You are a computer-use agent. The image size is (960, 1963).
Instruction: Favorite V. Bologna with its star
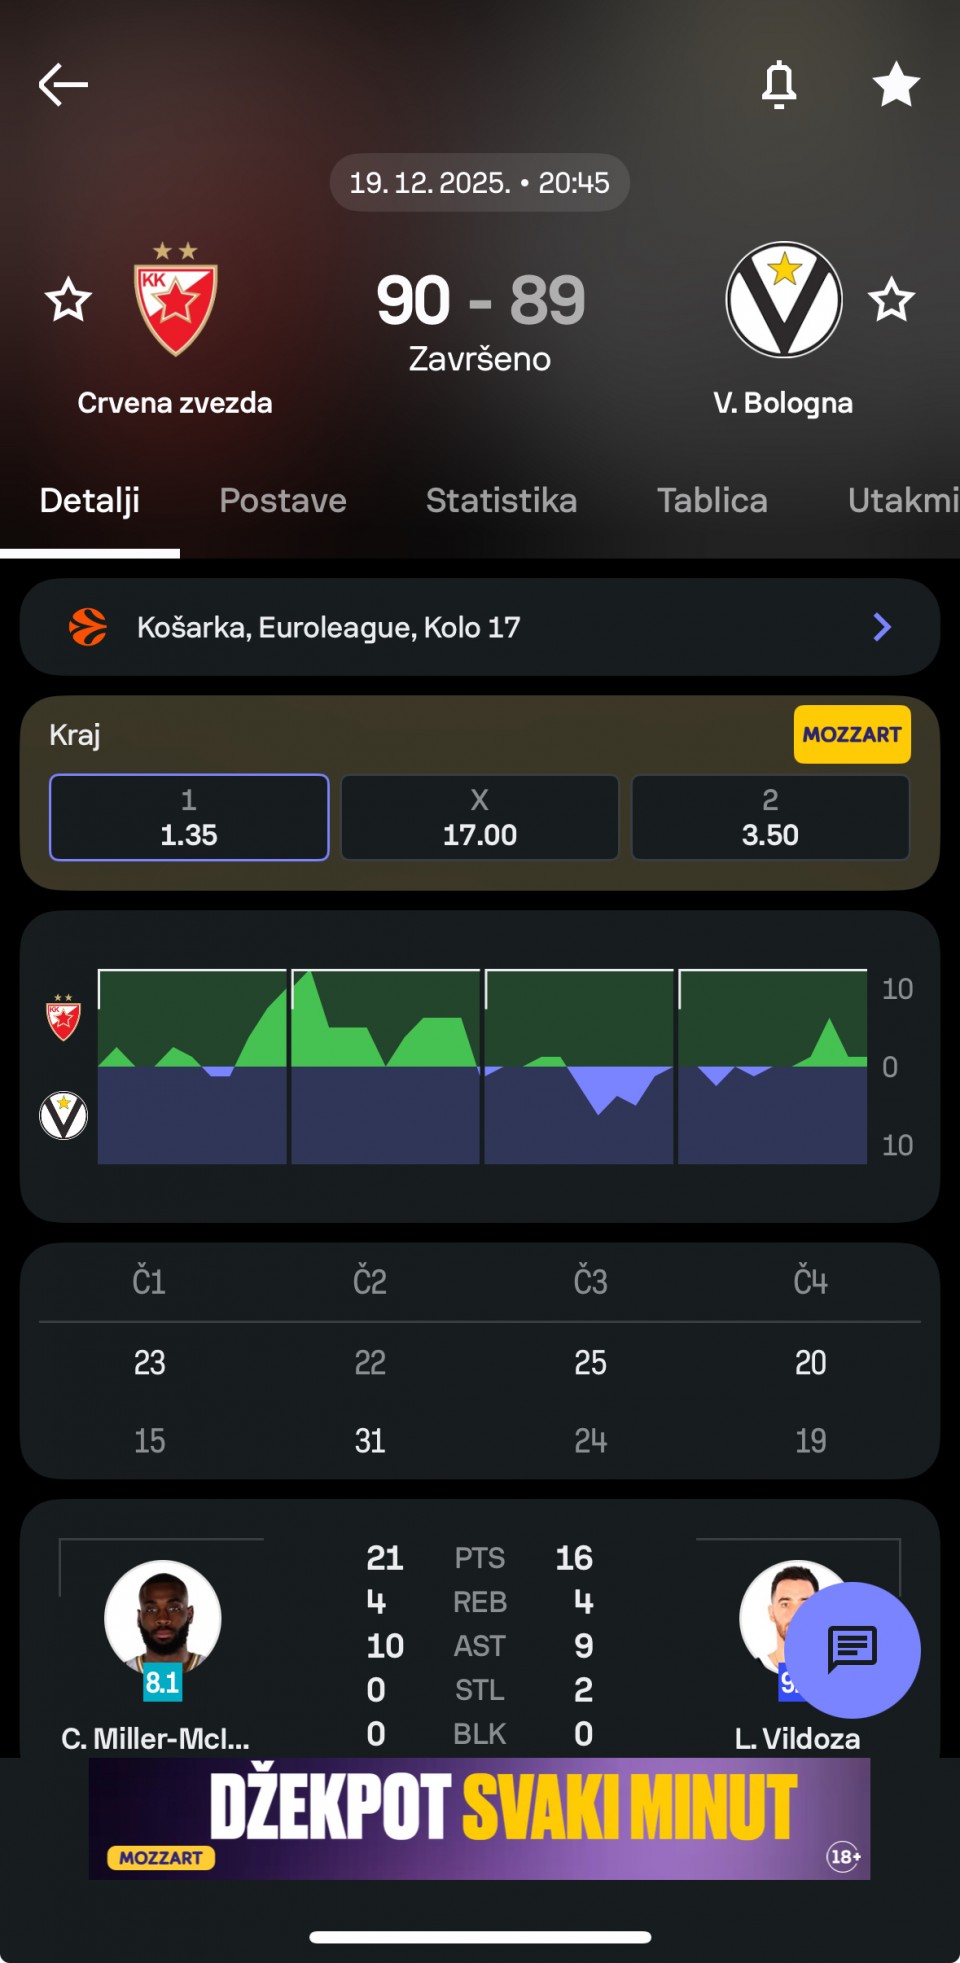pos(891,300)
